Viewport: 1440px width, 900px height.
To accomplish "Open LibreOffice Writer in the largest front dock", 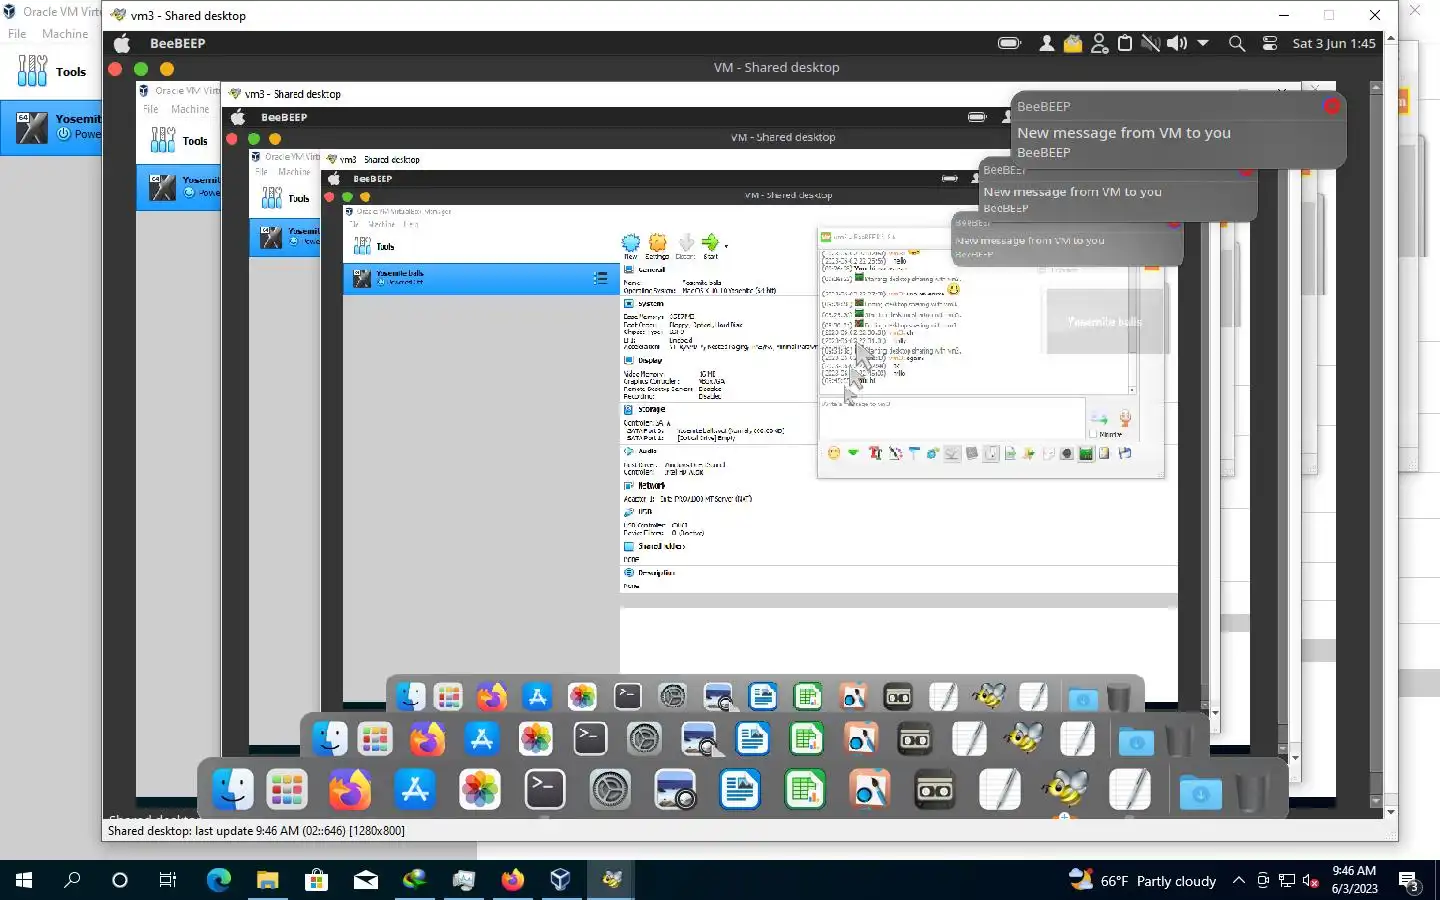I will 740,790.
